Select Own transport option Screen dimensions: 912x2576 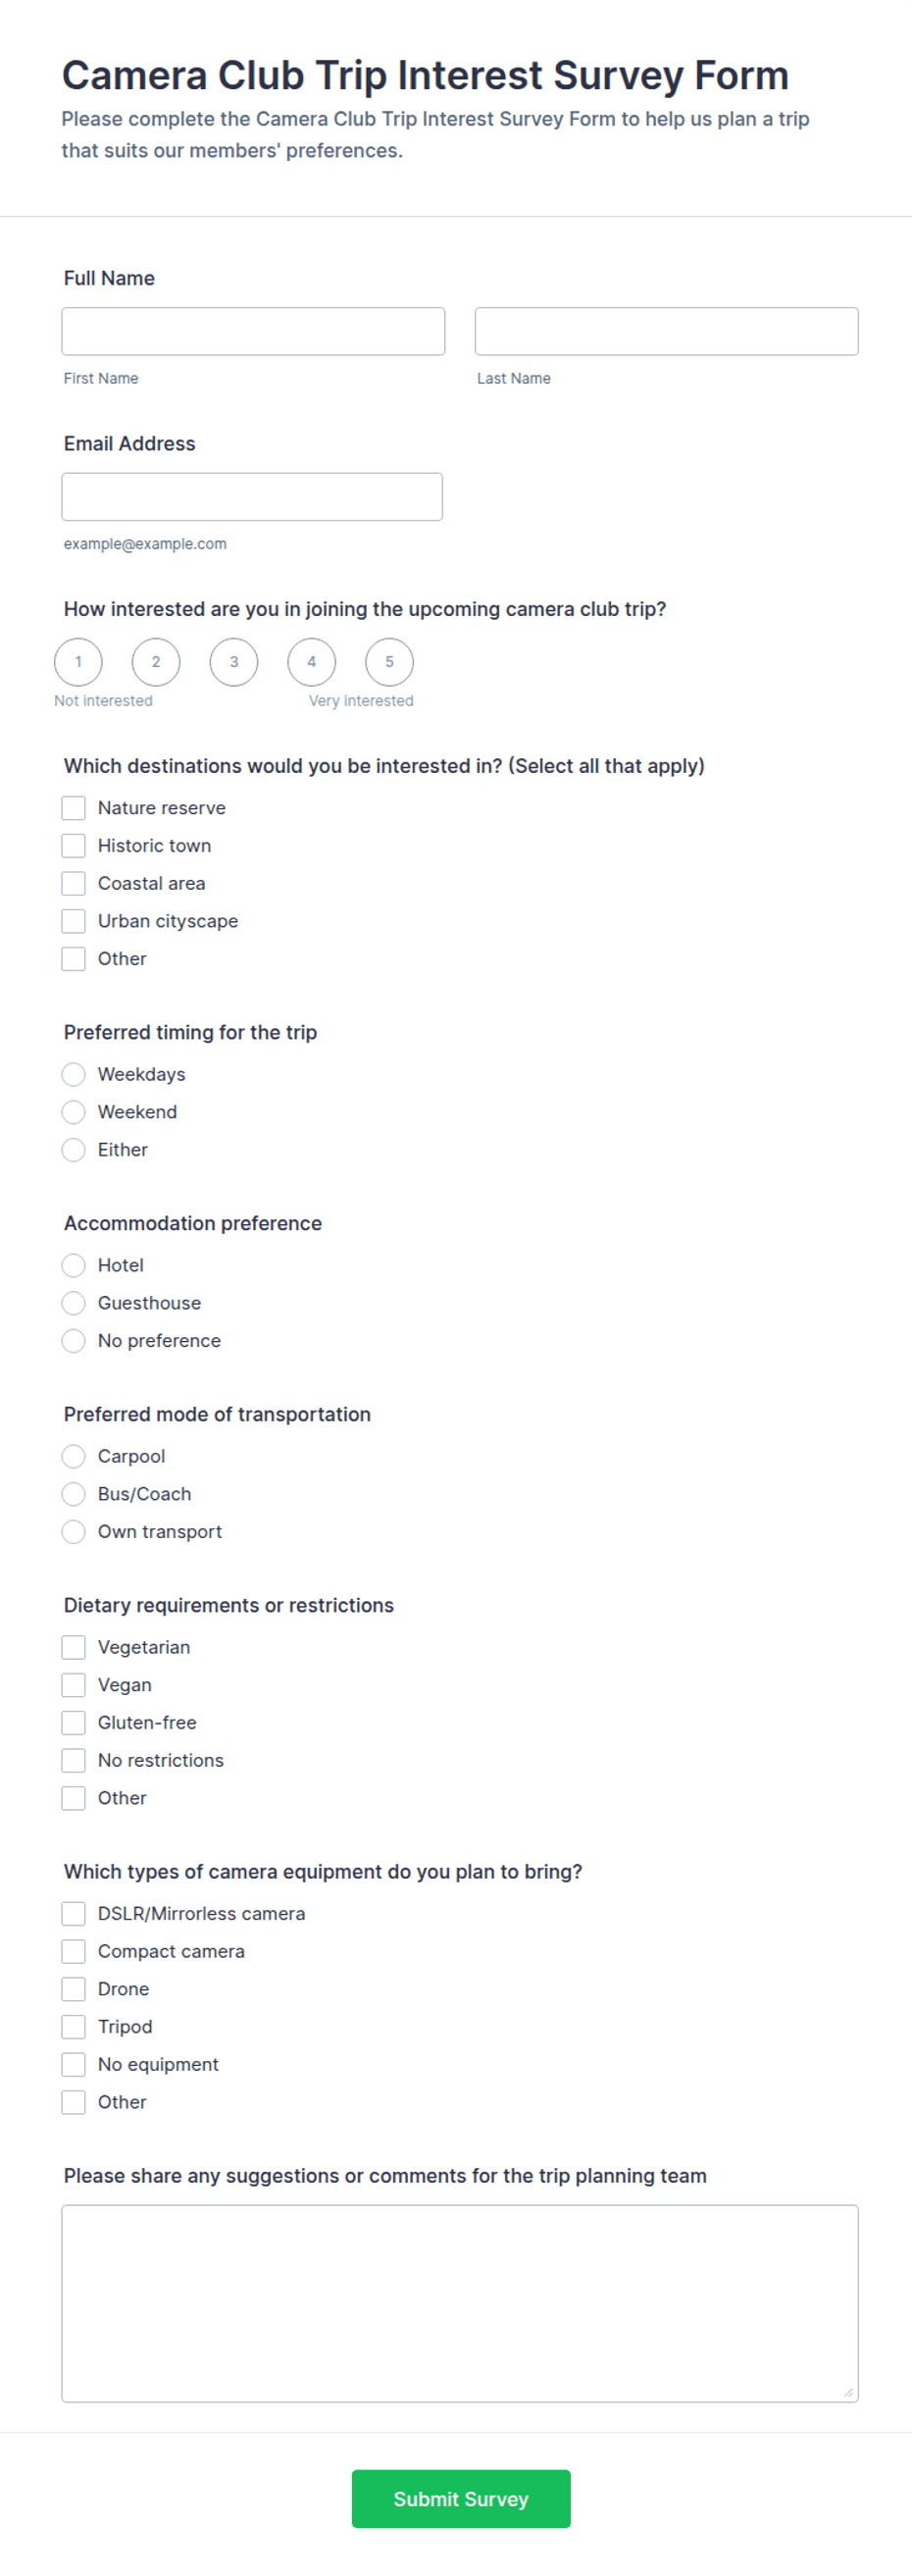pyautogui.click(x=73, y=1532)
